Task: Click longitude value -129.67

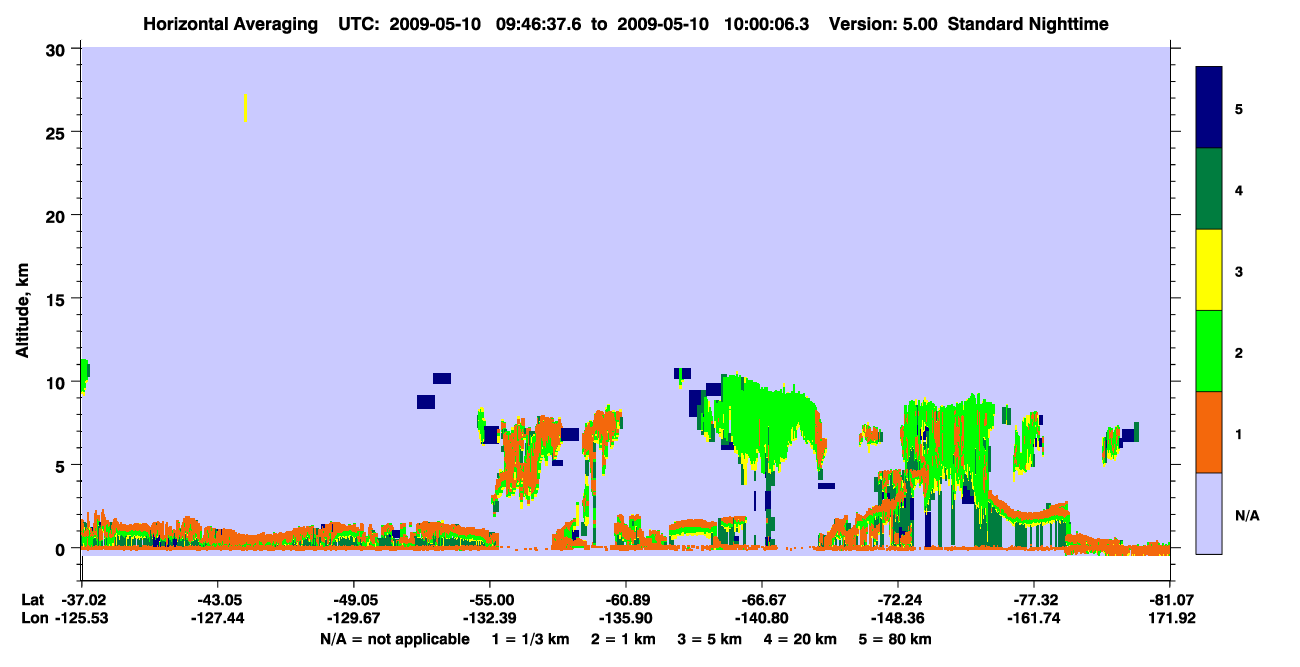Action: pos(353,619)
